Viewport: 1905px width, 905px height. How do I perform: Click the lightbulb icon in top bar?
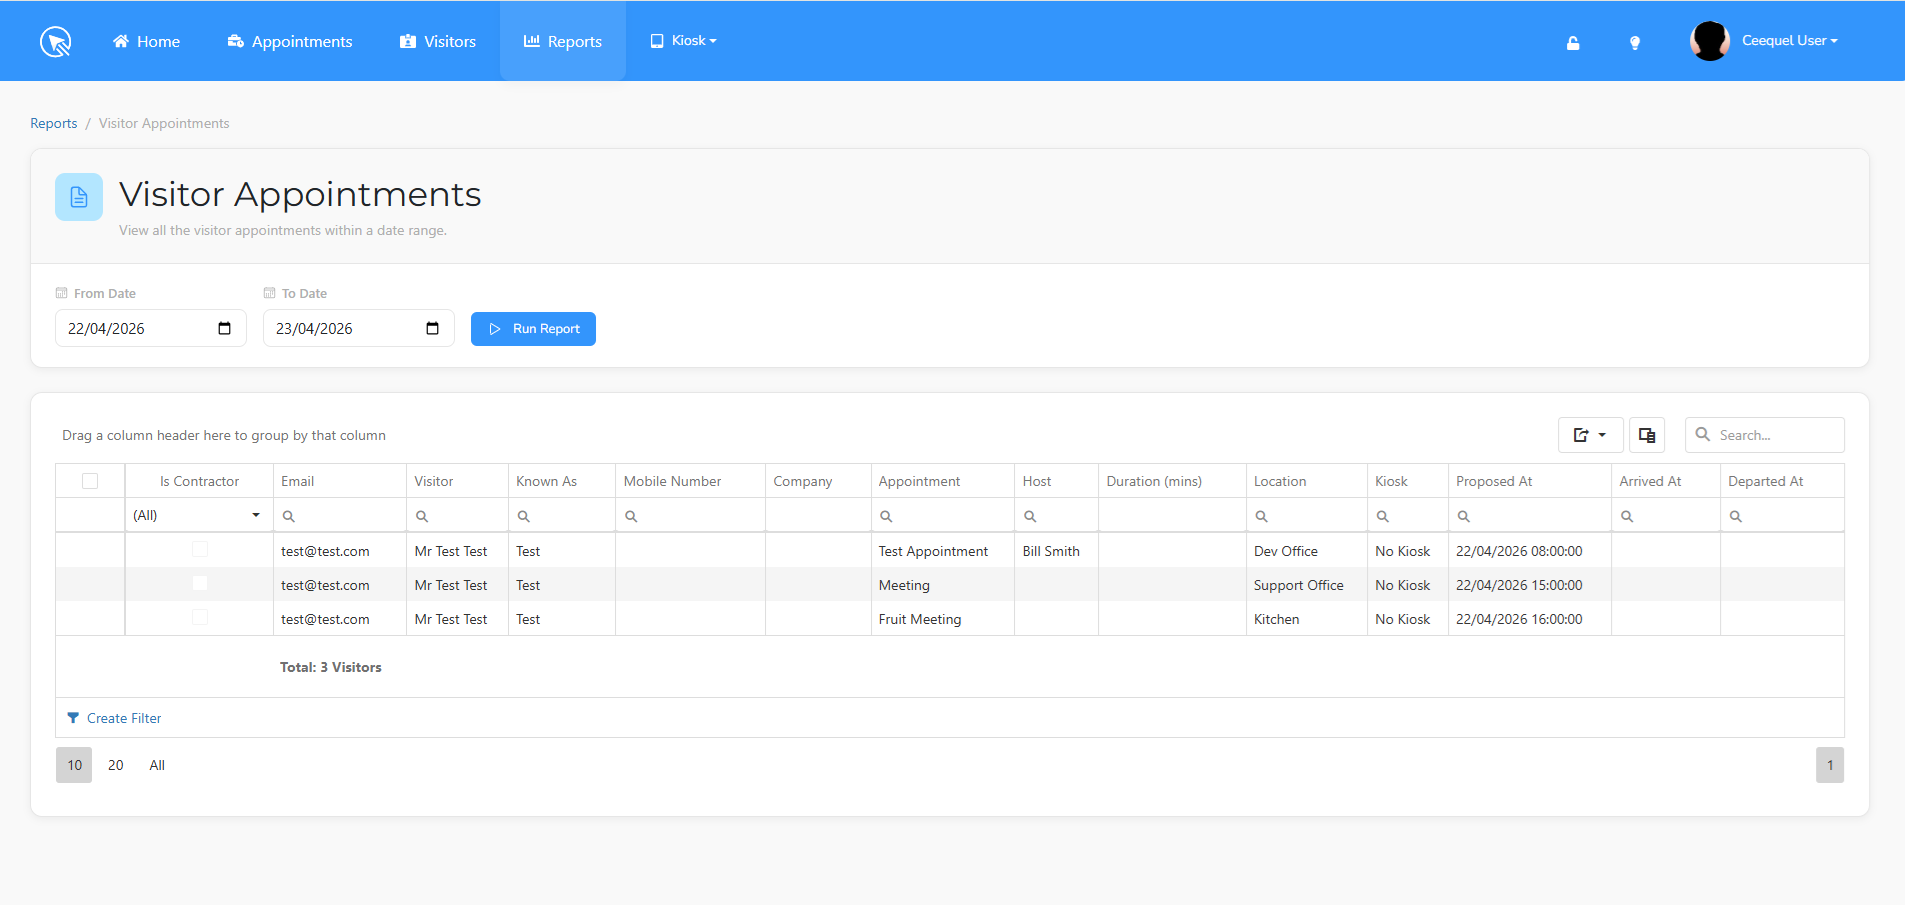click(x=1635, y=42)
